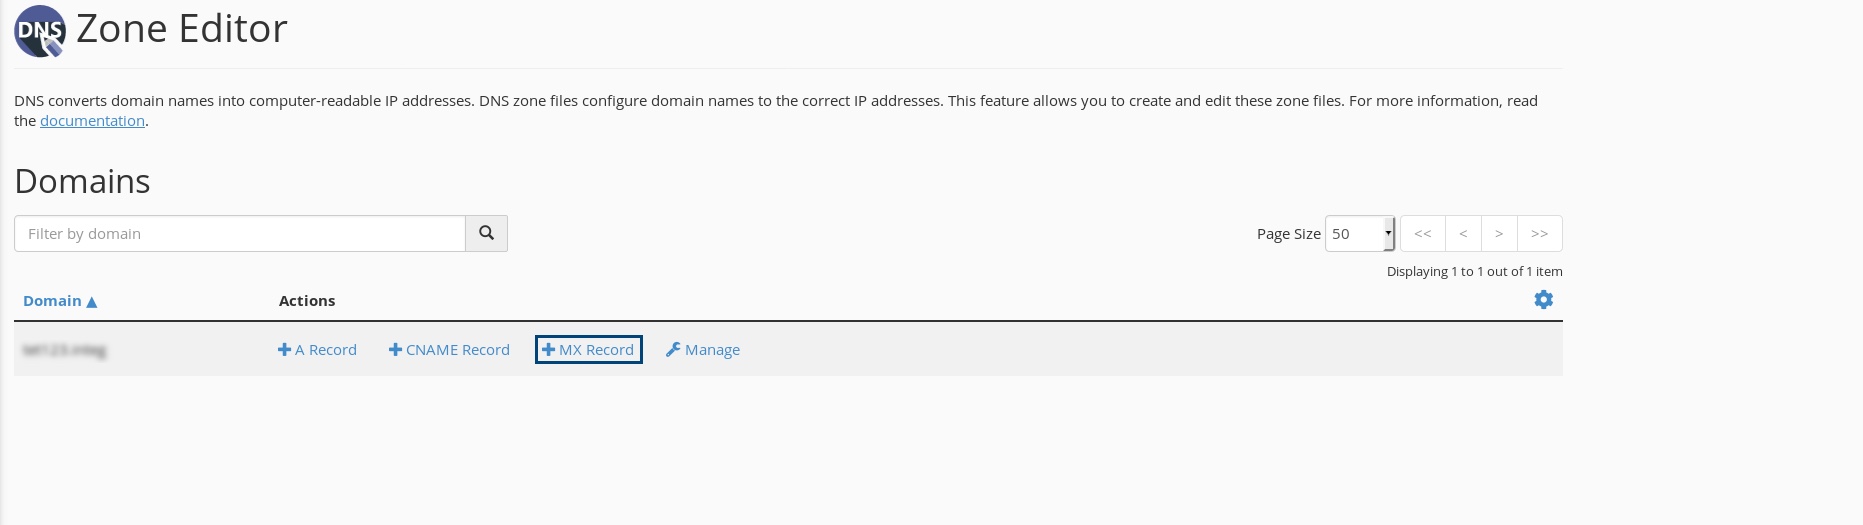Click the Domains section heading
1863x525 pixels.
(x=82, y=181)
